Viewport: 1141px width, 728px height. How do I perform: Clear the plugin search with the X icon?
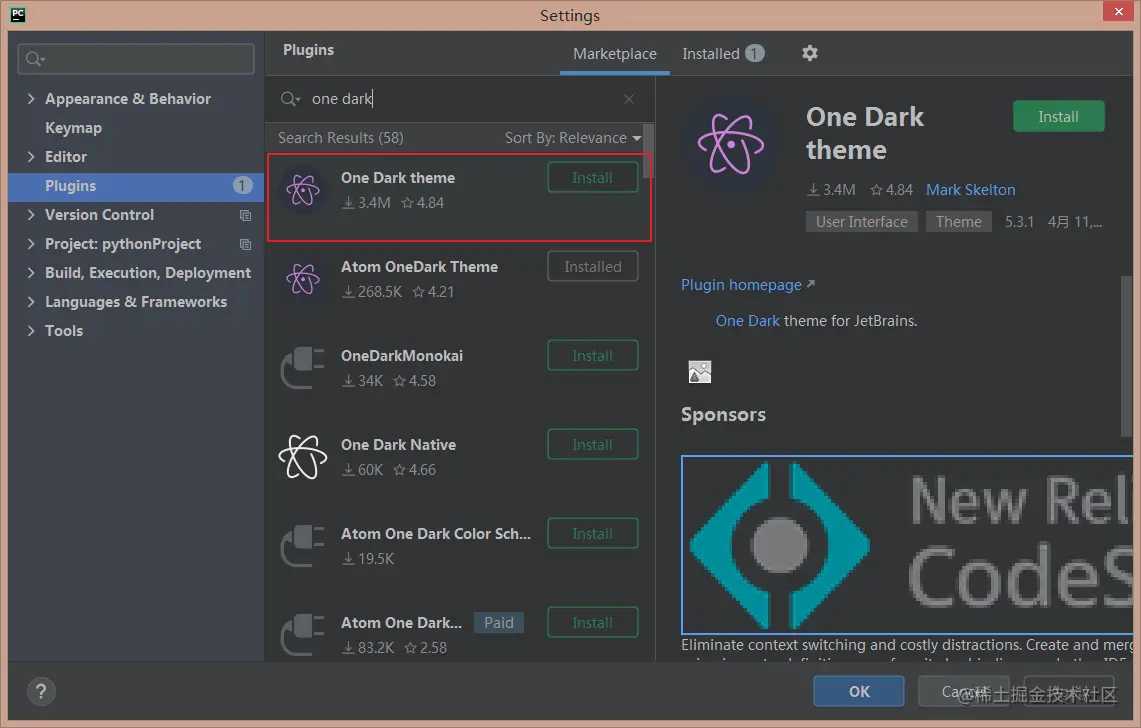[x=629, y=99]
